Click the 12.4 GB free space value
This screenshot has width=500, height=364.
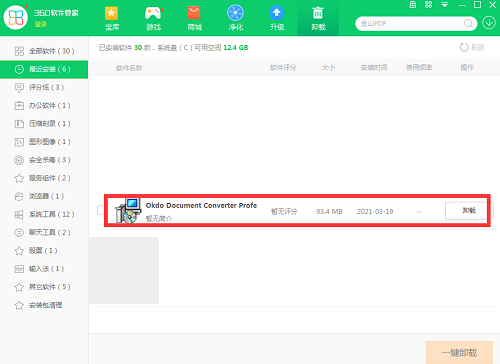(236, 48)
